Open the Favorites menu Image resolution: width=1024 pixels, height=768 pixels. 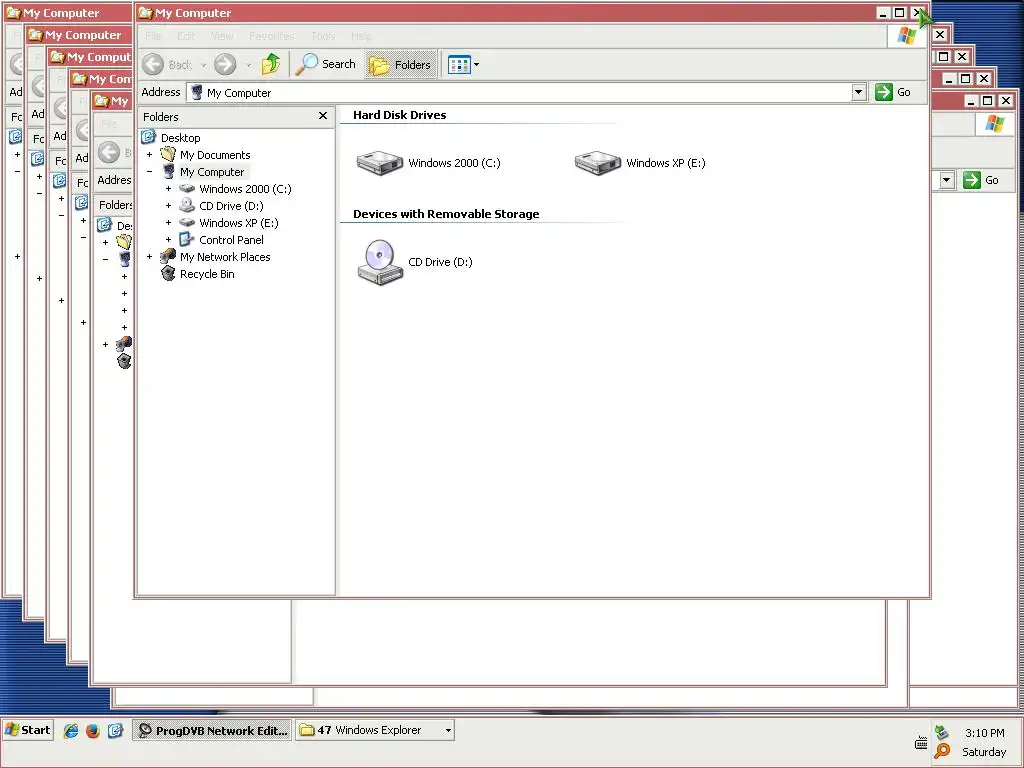tap(272, 36)
